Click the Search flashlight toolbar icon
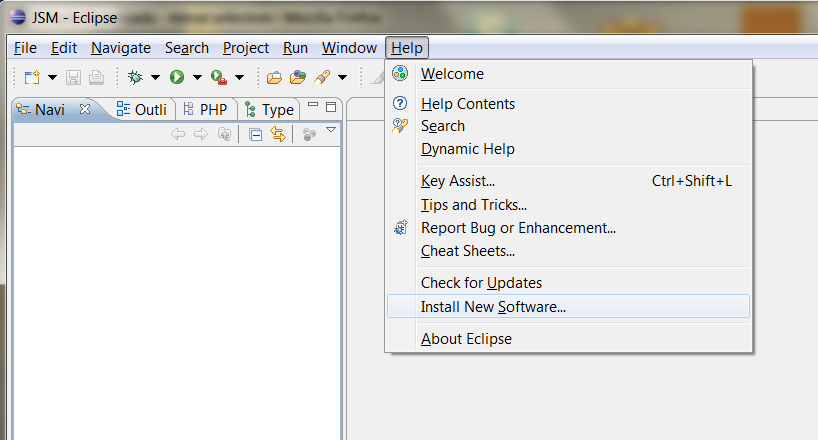This screenshot has height=440, width=818. coord(322,77)
